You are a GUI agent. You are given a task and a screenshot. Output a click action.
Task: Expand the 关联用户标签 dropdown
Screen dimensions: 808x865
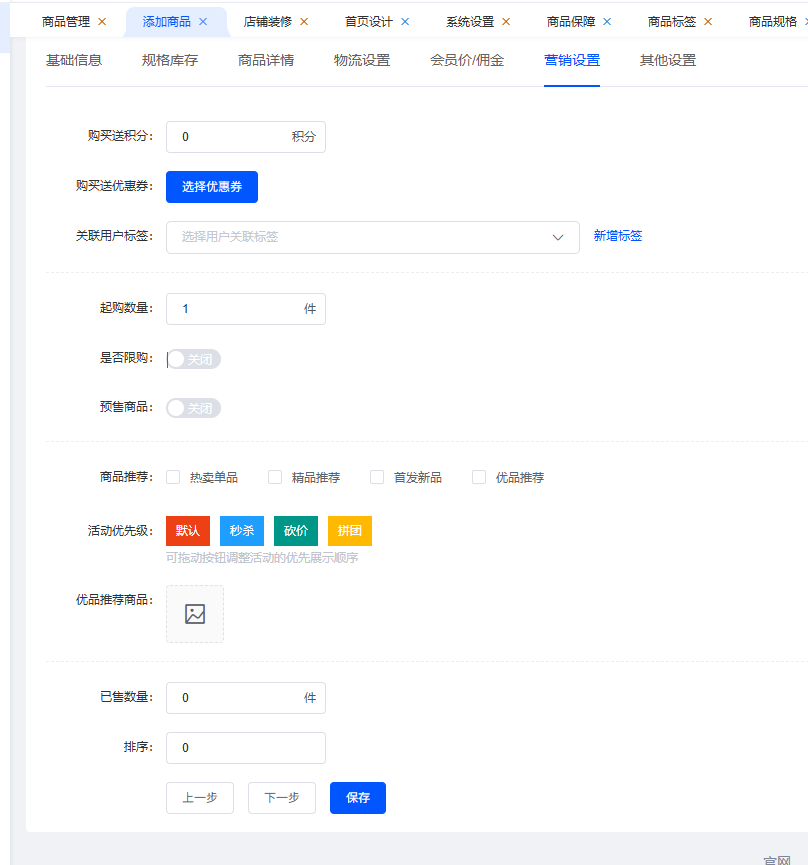pos(372,237)
